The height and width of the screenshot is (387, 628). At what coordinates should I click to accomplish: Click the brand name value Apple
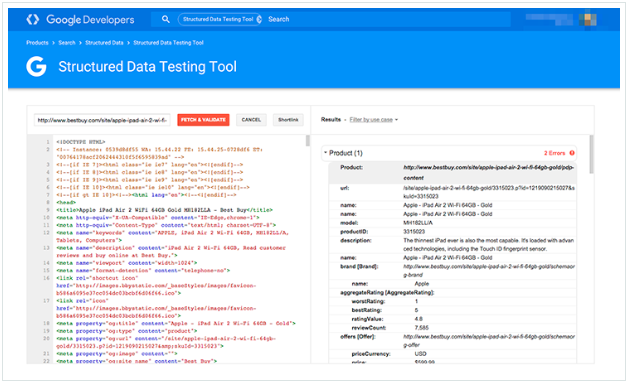422,284
